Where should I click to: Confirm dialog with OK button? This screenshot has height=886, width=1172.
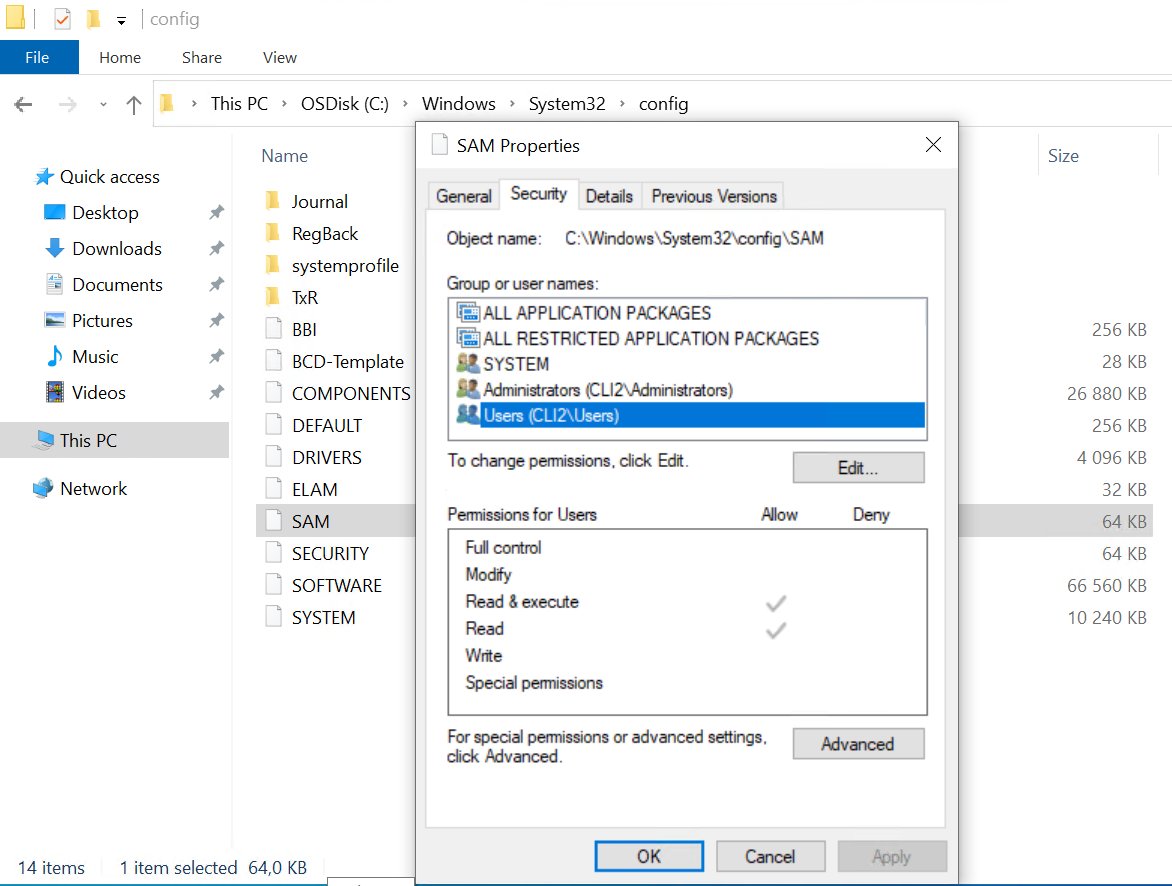tap(649, 856)
